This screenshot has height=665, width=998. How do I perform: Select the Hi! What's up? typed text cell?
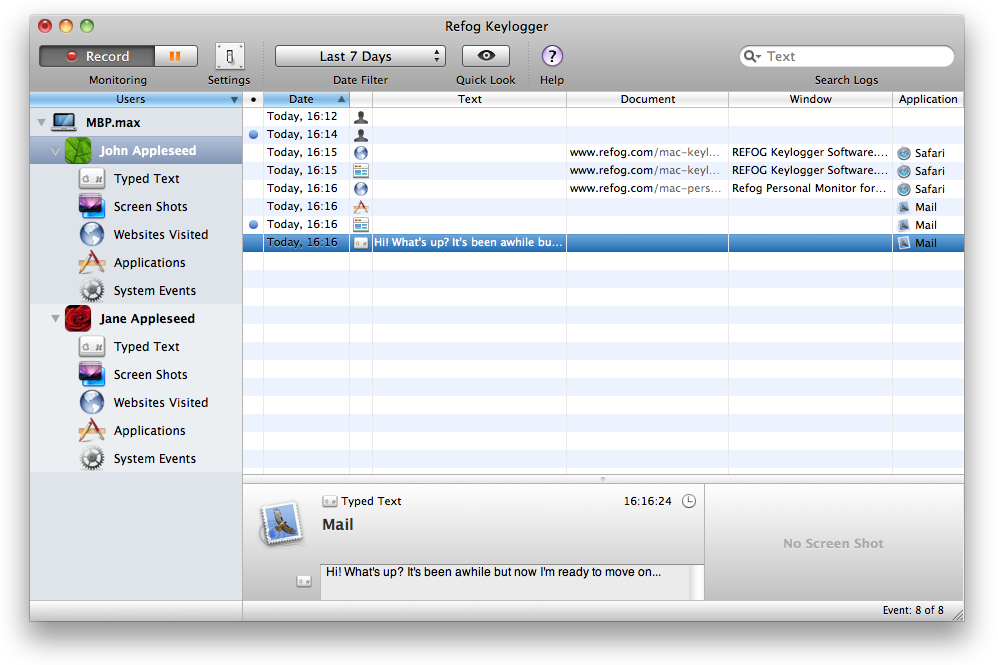pyautogui.click(x=468, y=242)
